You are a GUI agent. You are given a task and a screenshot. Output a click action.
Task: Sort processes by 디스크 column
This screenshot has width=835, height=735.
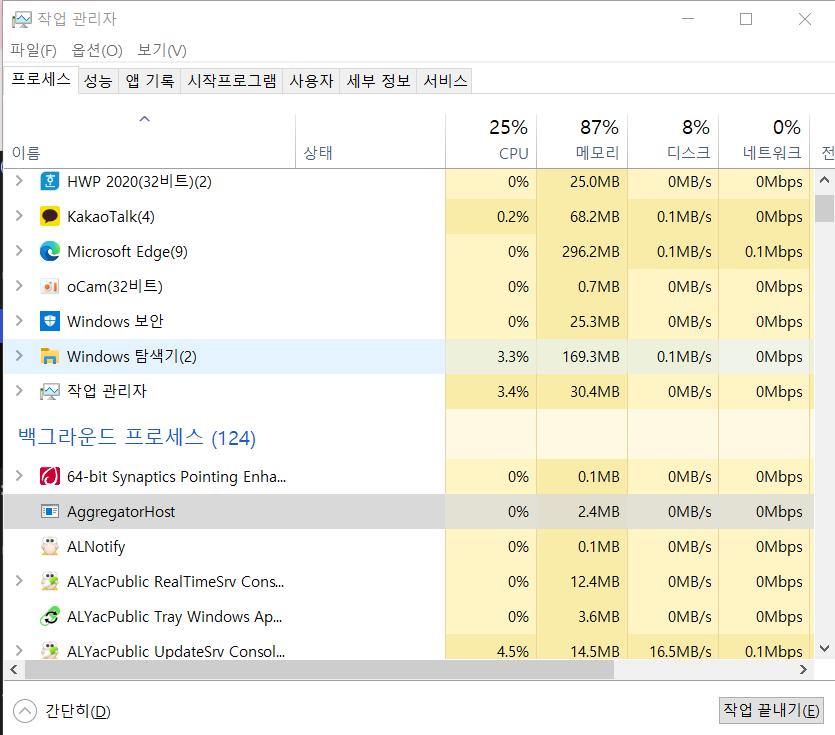click(673, 141)
